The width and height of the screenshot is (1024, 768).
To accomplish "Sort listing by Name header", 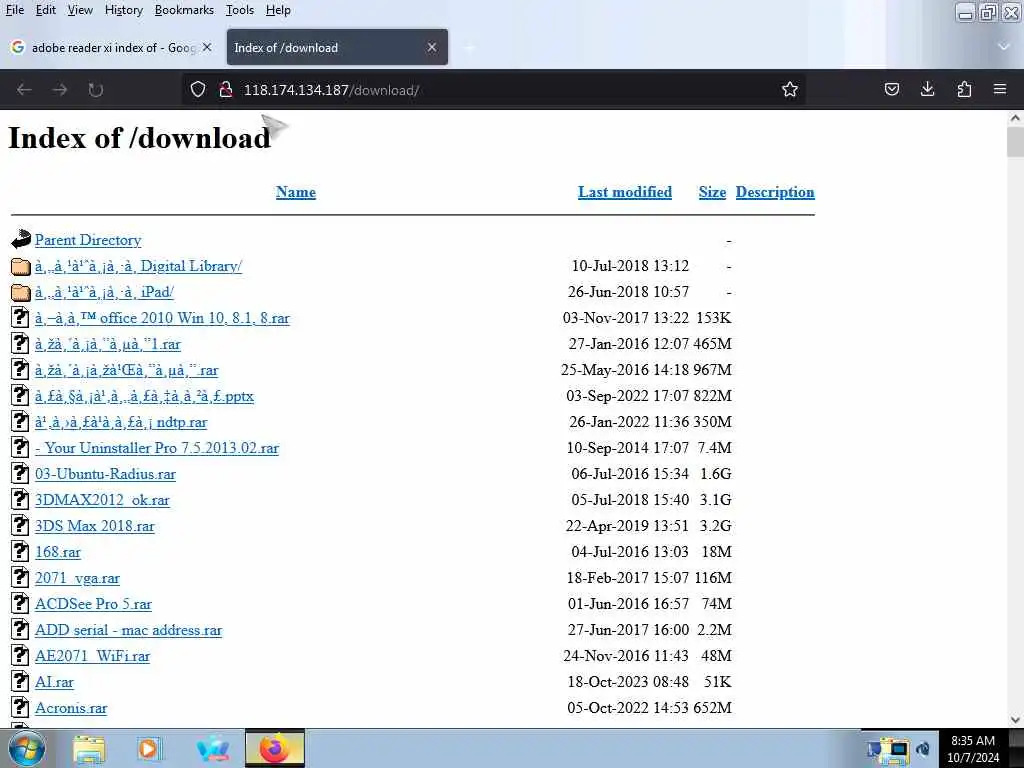I will tap(296, 192).
